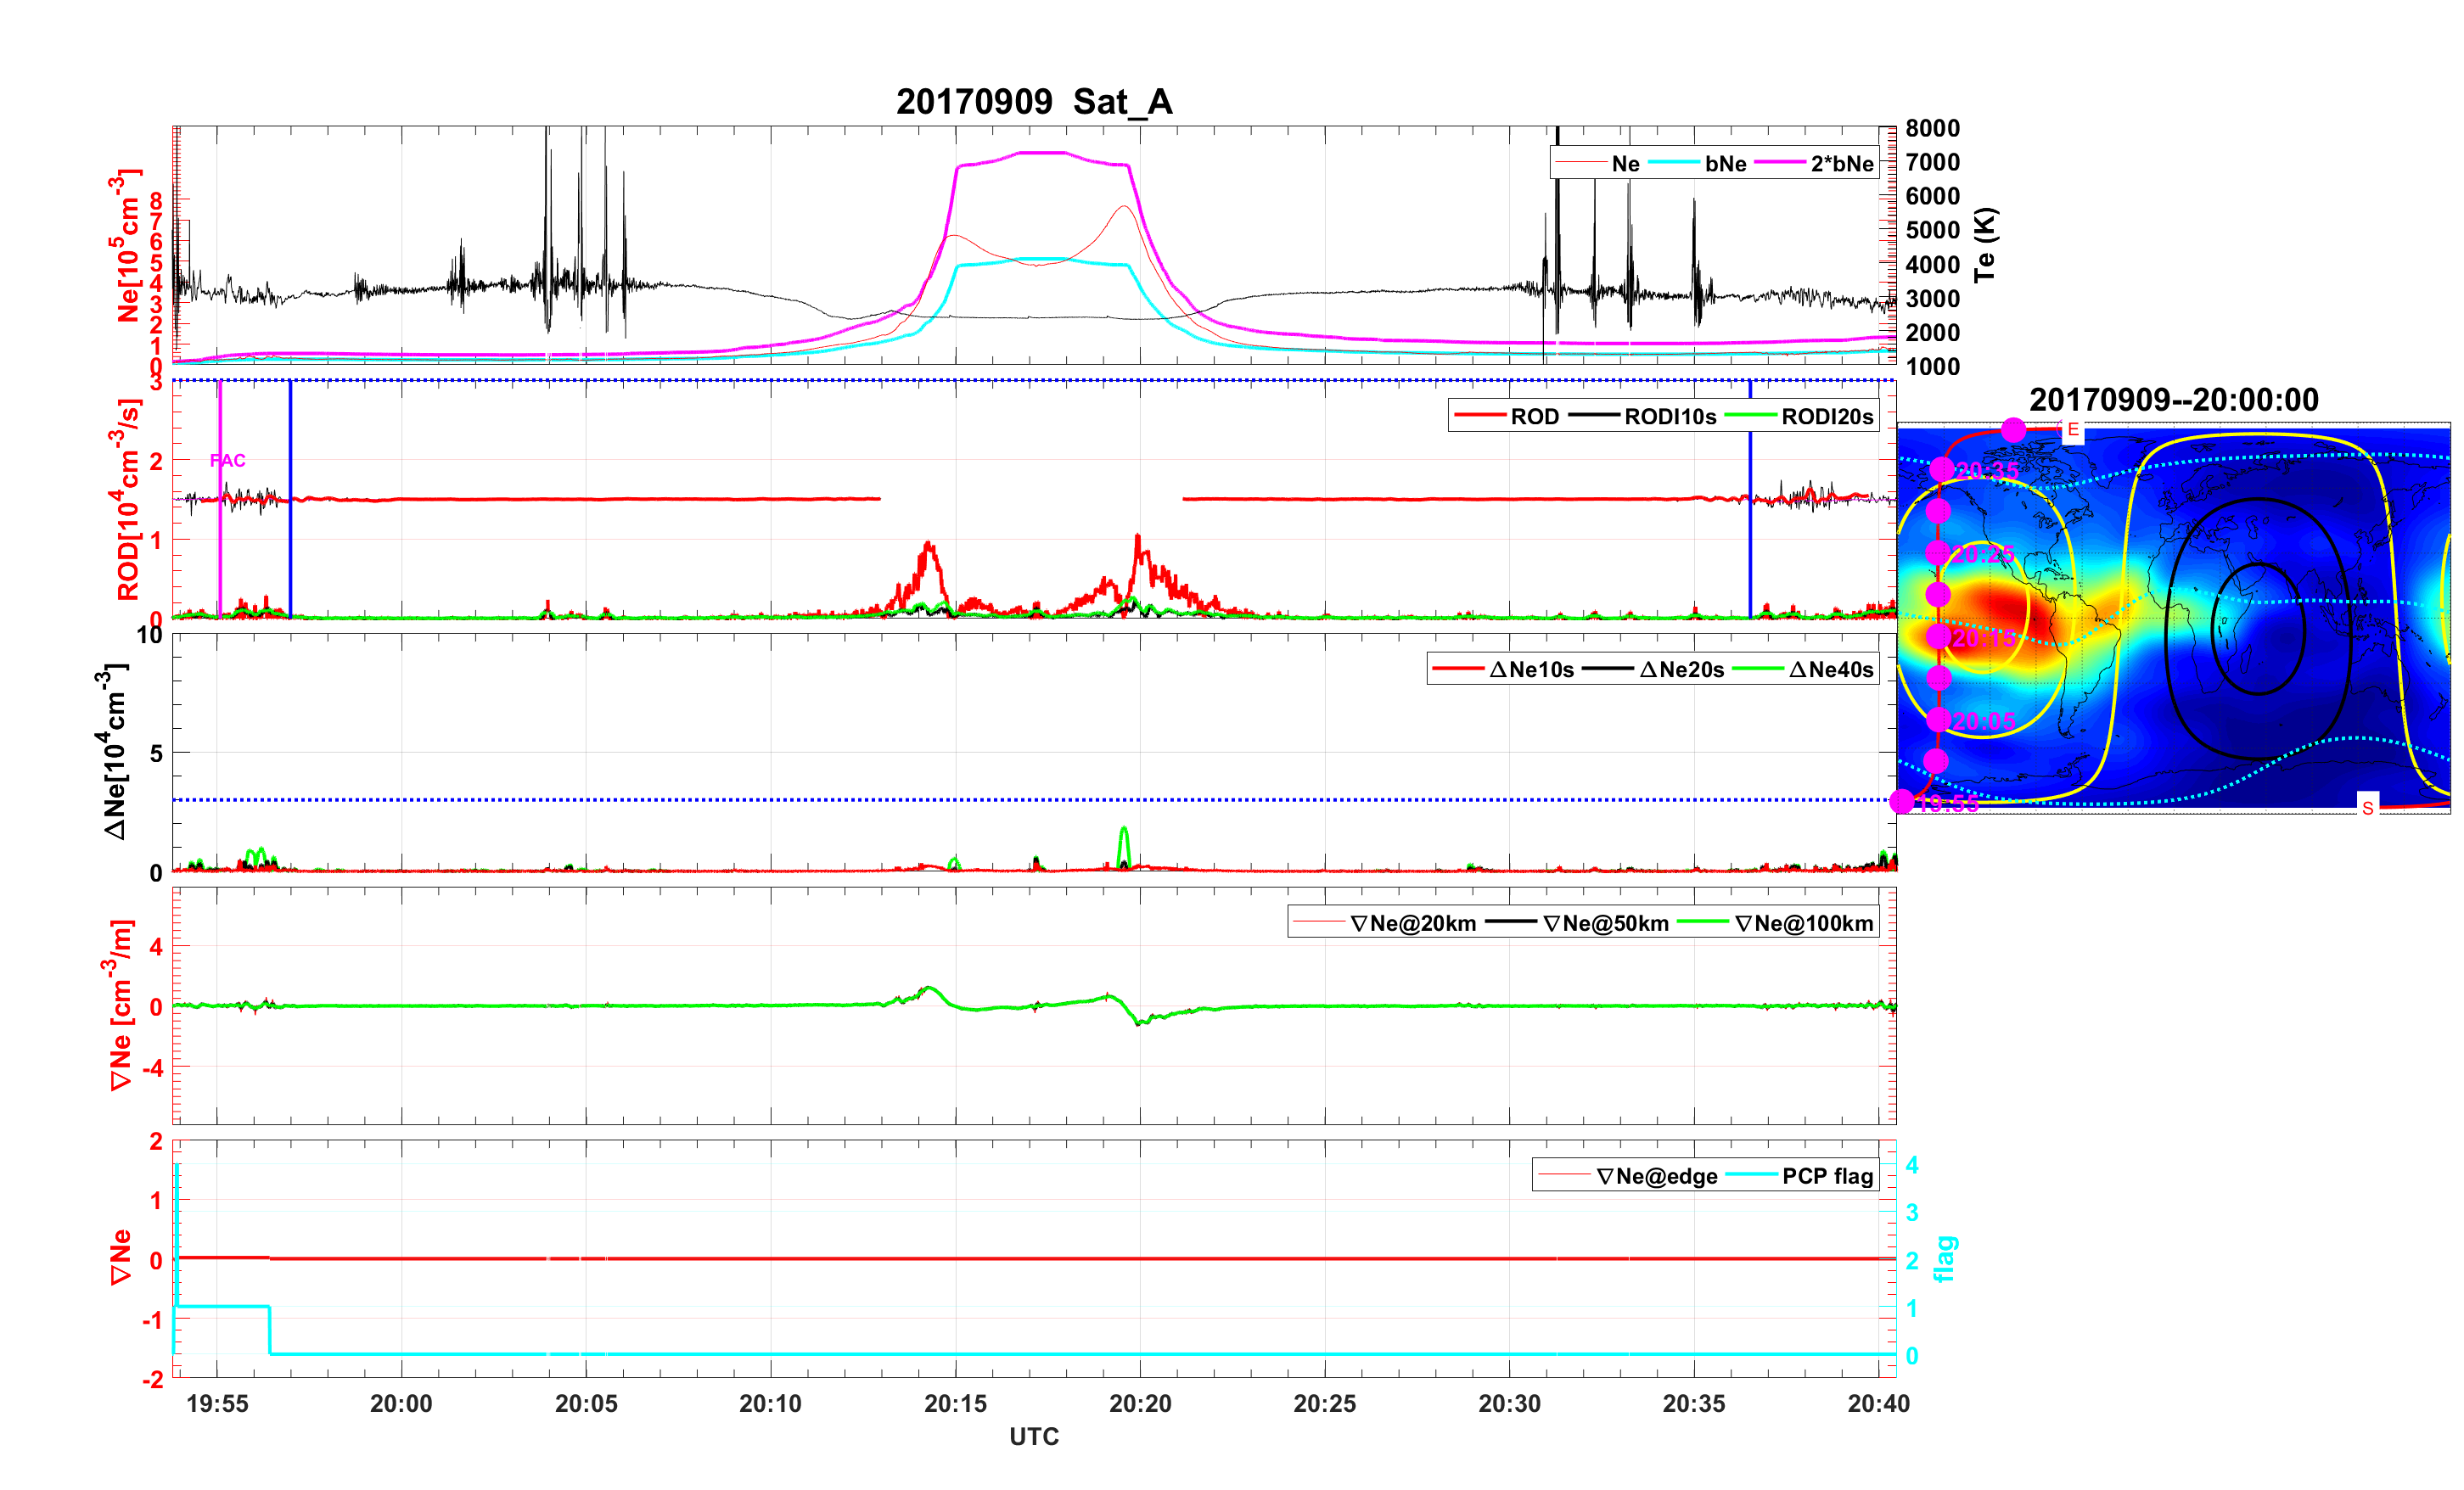2464x1490 pixels.
Task: Click the magenta 20:25 orbit marker
Action: click(1938, 553)
